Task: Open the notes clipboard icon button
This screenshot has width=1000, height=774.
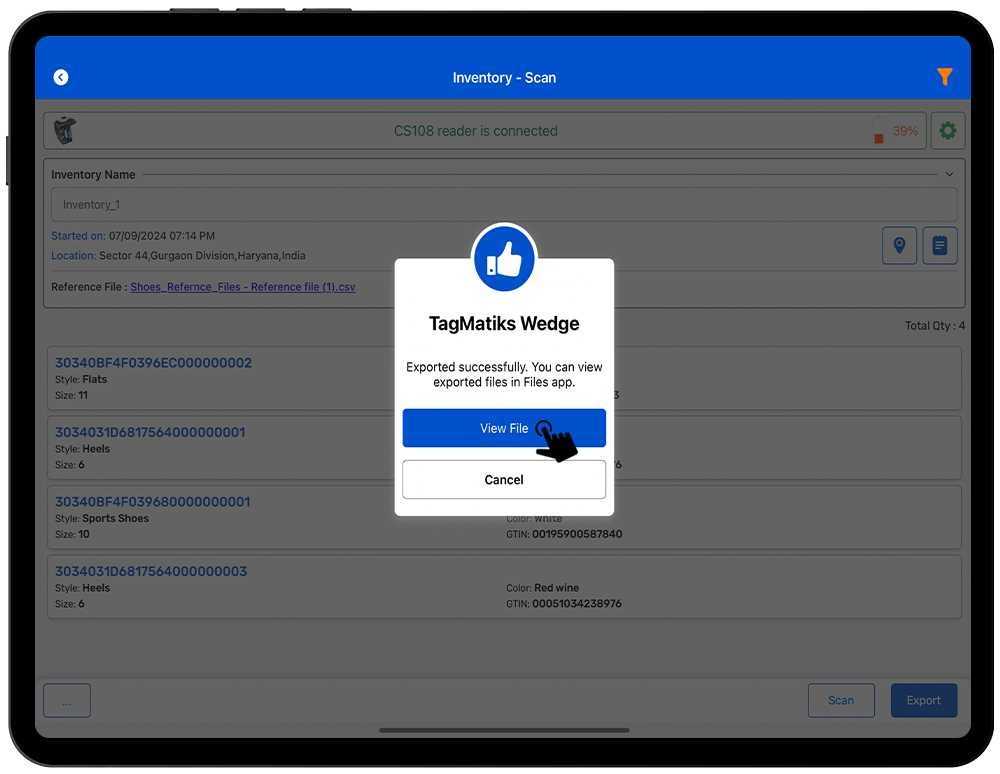Action: point(940,245)
